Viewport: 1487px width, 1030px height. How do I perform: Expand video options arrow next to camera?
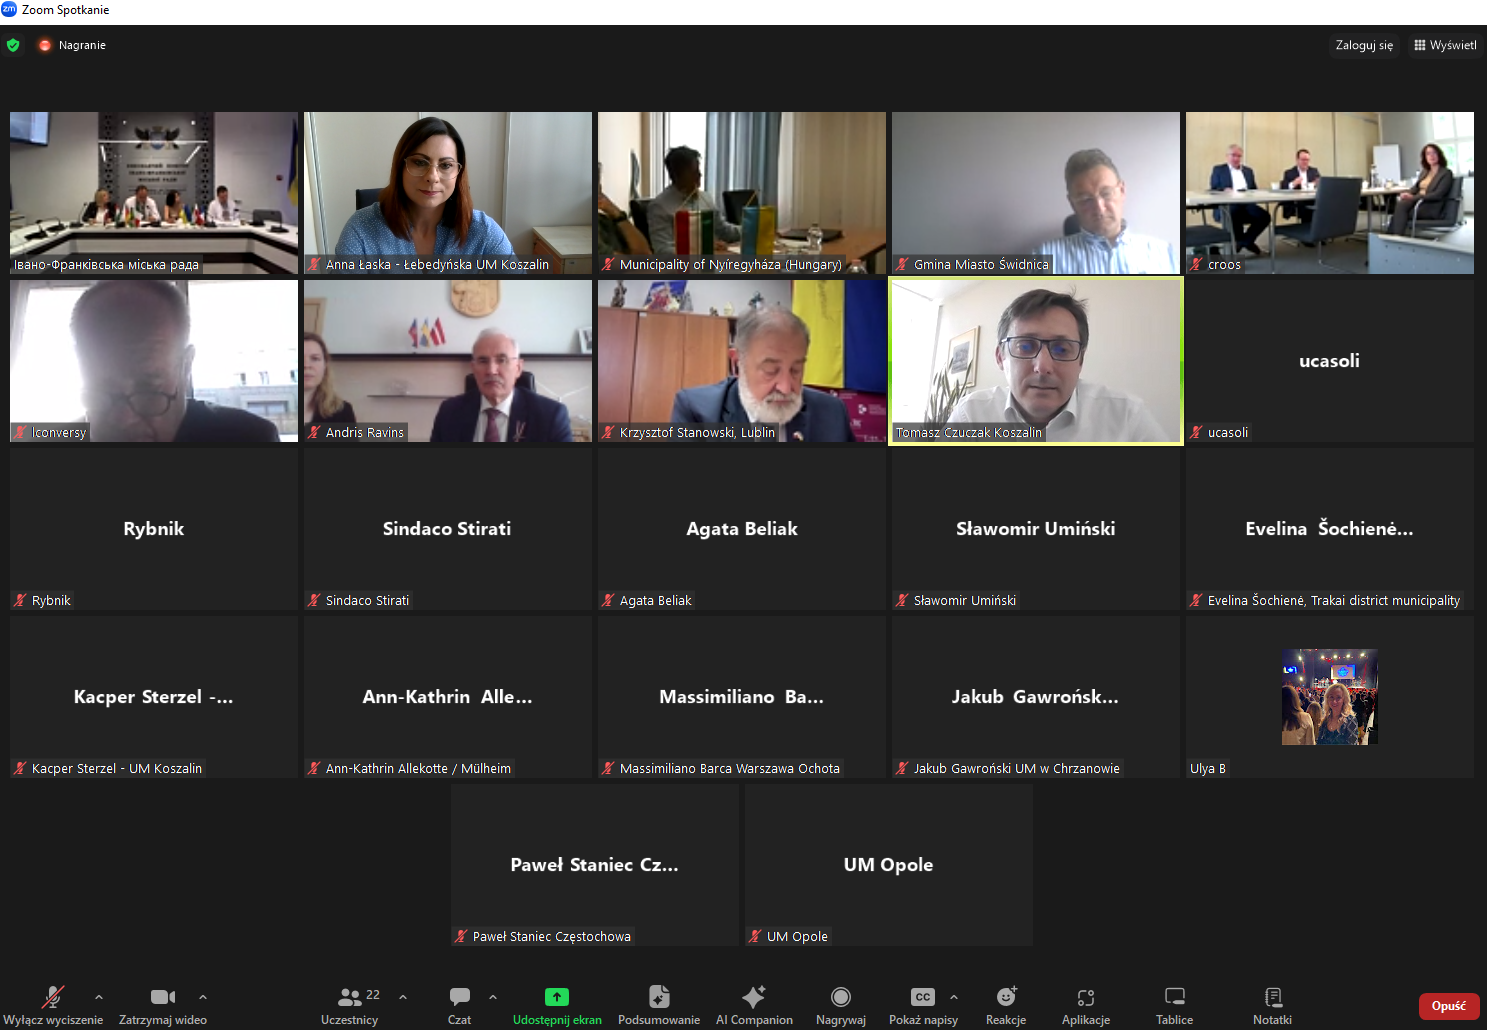click(x=203, y=997)
